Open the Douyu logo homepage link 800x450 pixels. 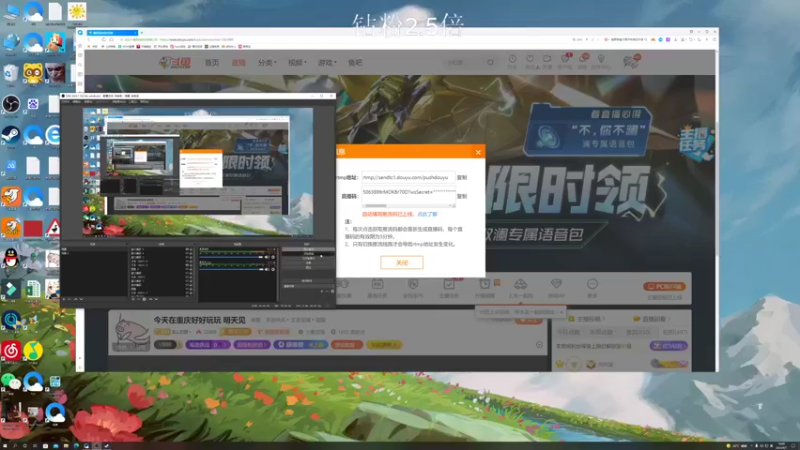click(175, 63)
